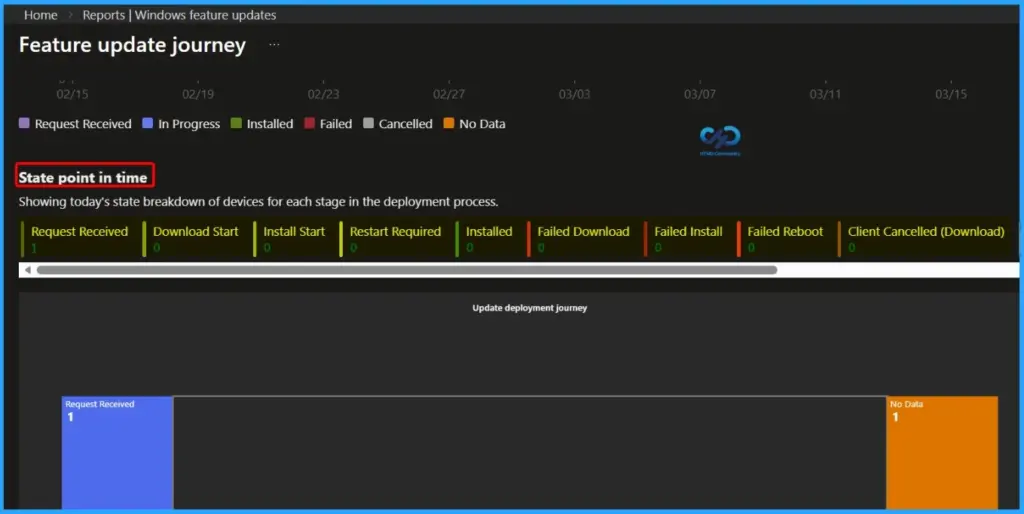Click the 02/27 date axis label

449,94
